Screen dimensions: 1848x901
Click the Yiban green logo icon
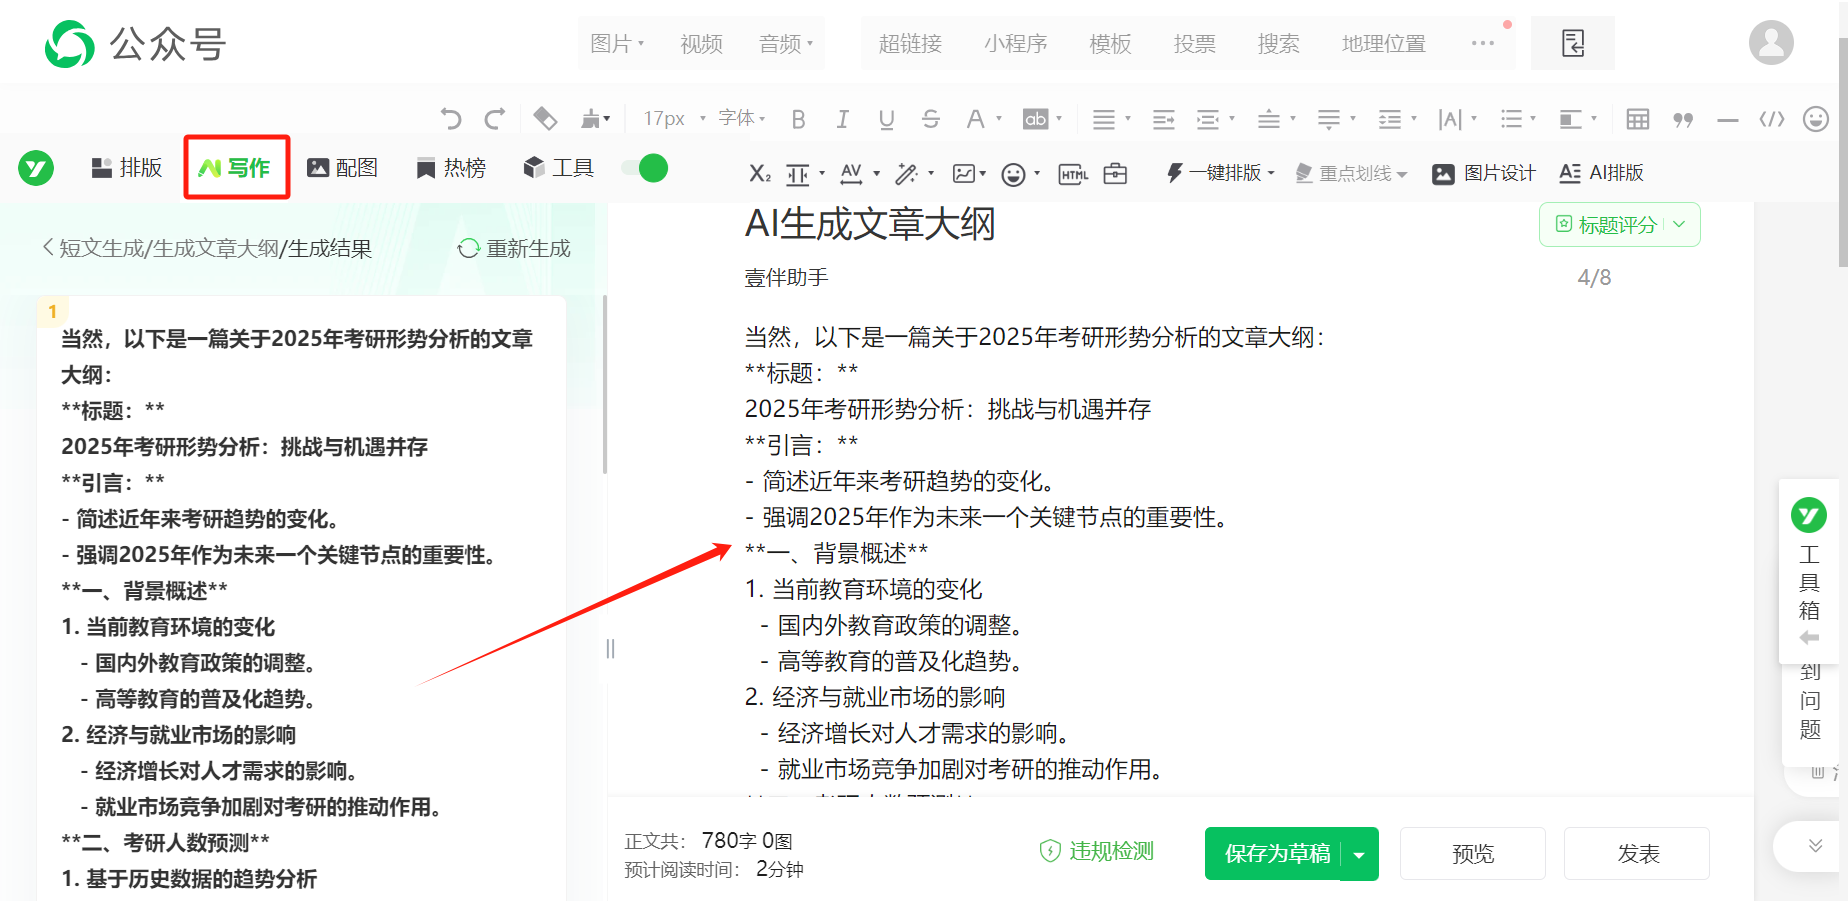click(x=36, y=168)
